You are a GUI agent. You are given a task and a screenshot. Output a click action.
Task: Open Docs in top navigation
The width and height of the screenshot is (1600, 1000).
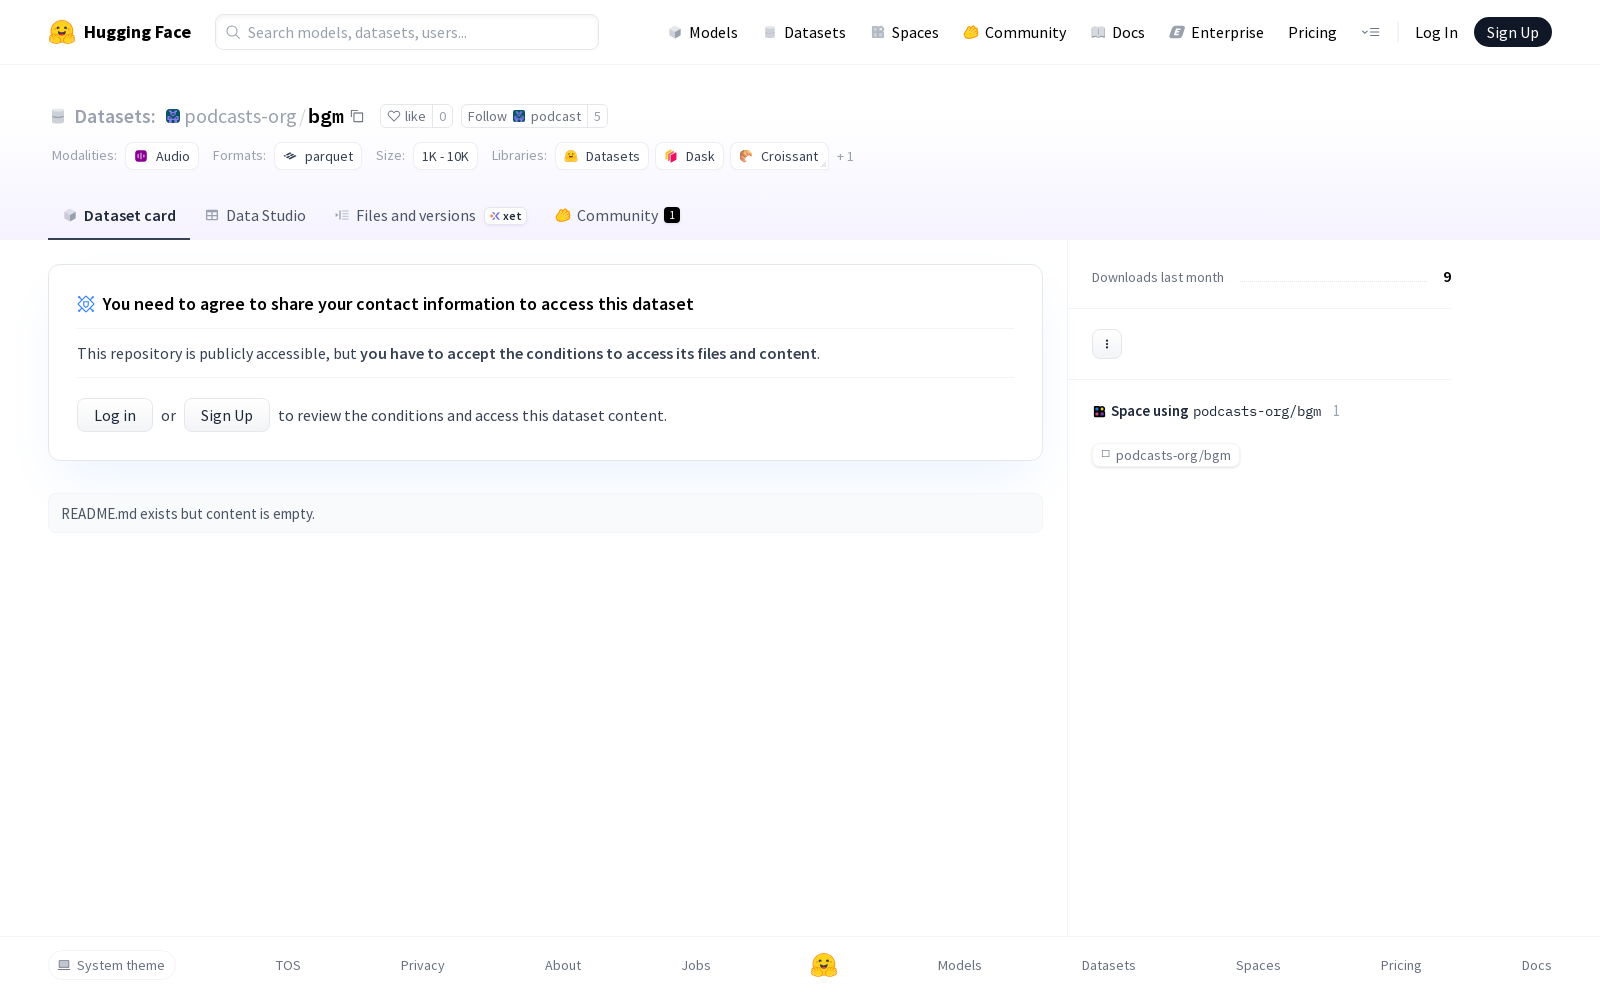tap(1117, 32)
